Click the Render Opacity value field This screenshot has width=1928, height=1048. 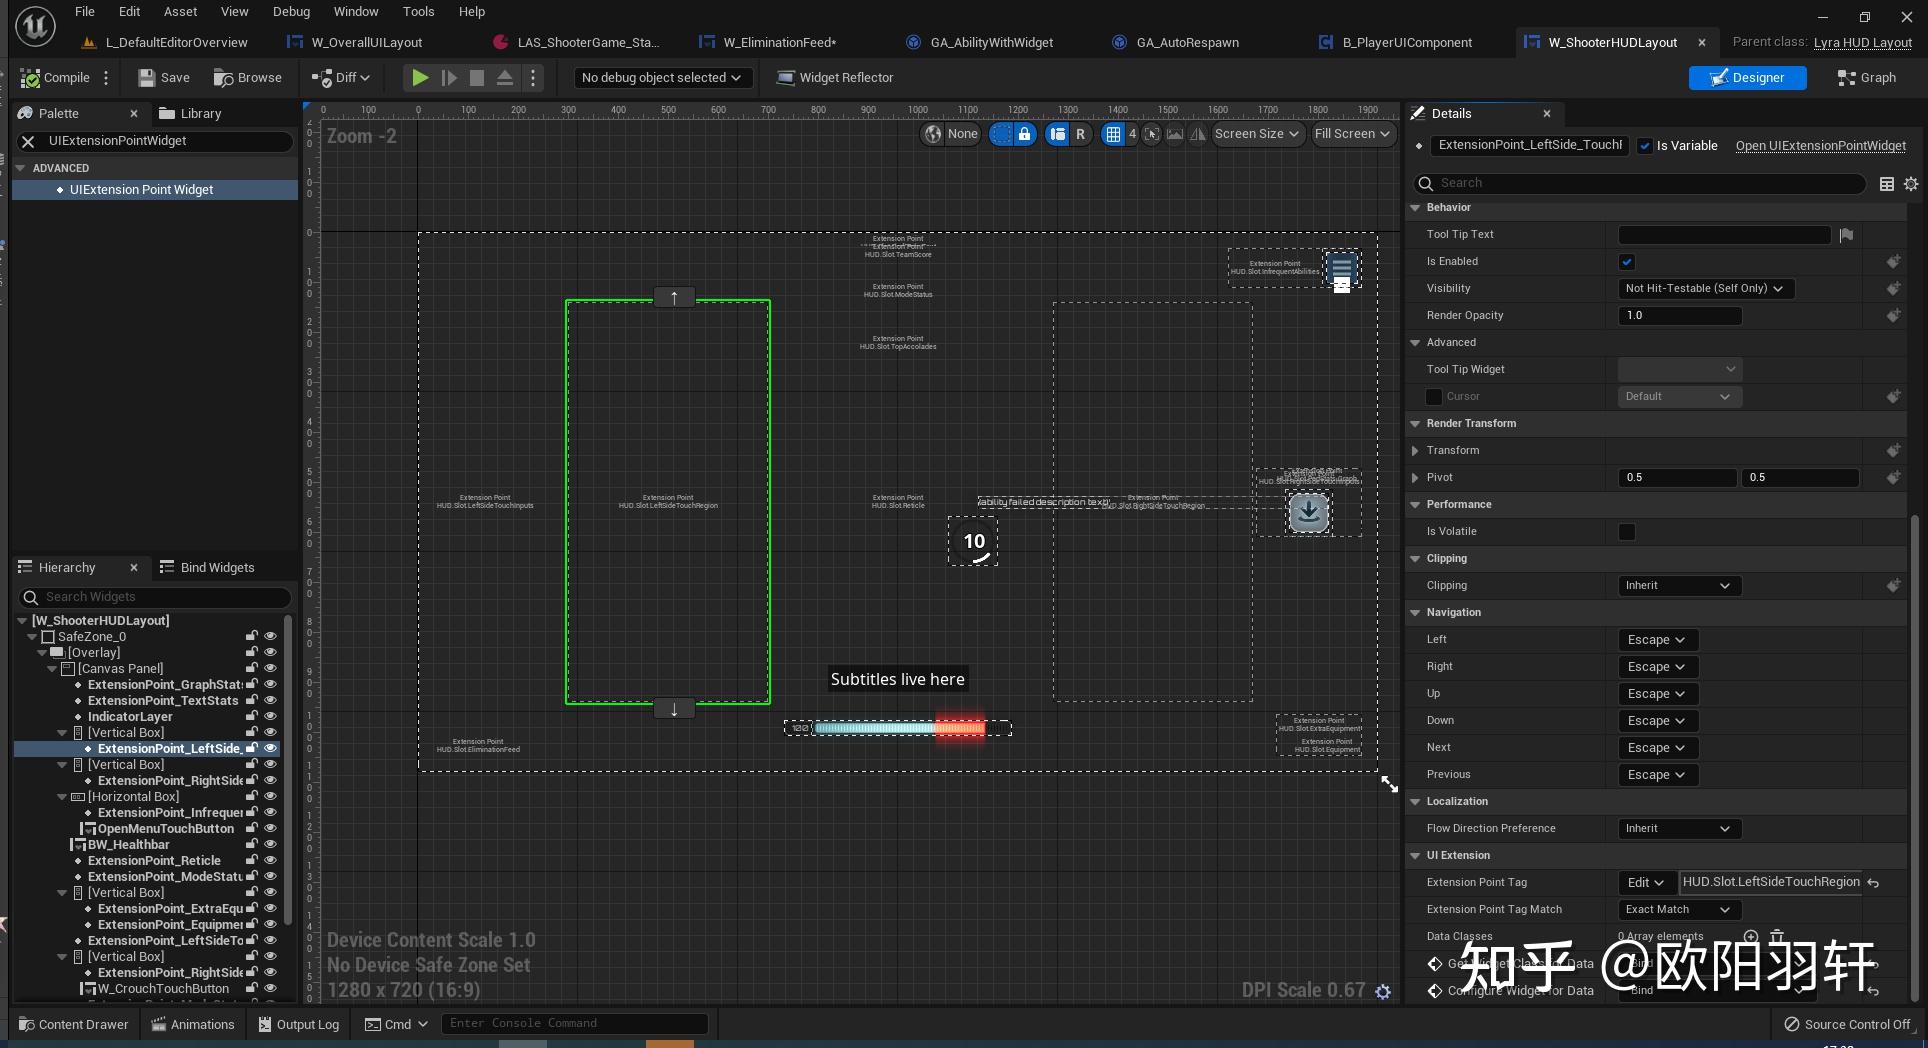point(1679,316)
